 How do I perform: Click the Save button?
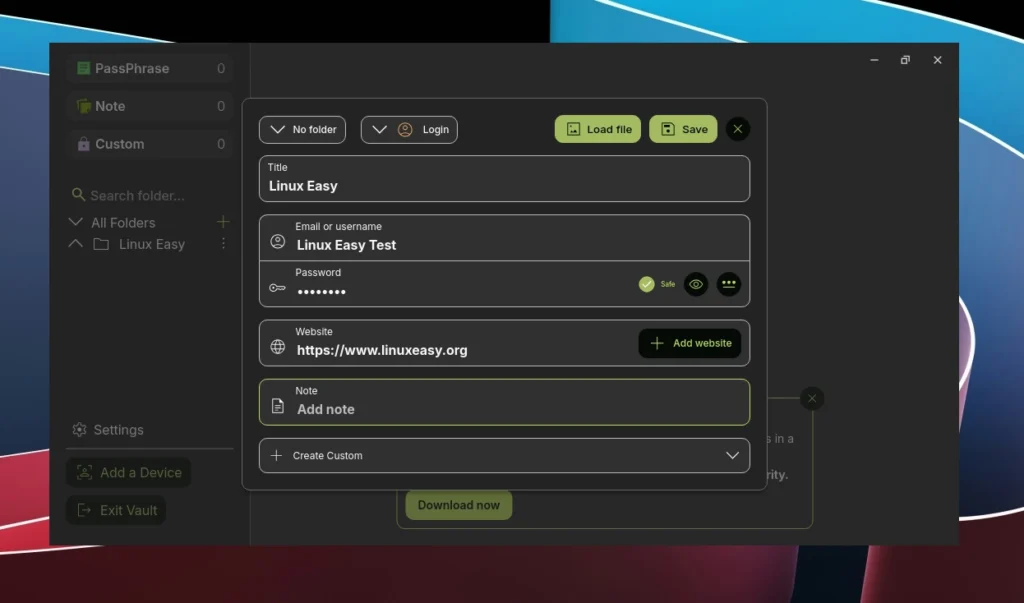tap(683, 129)
